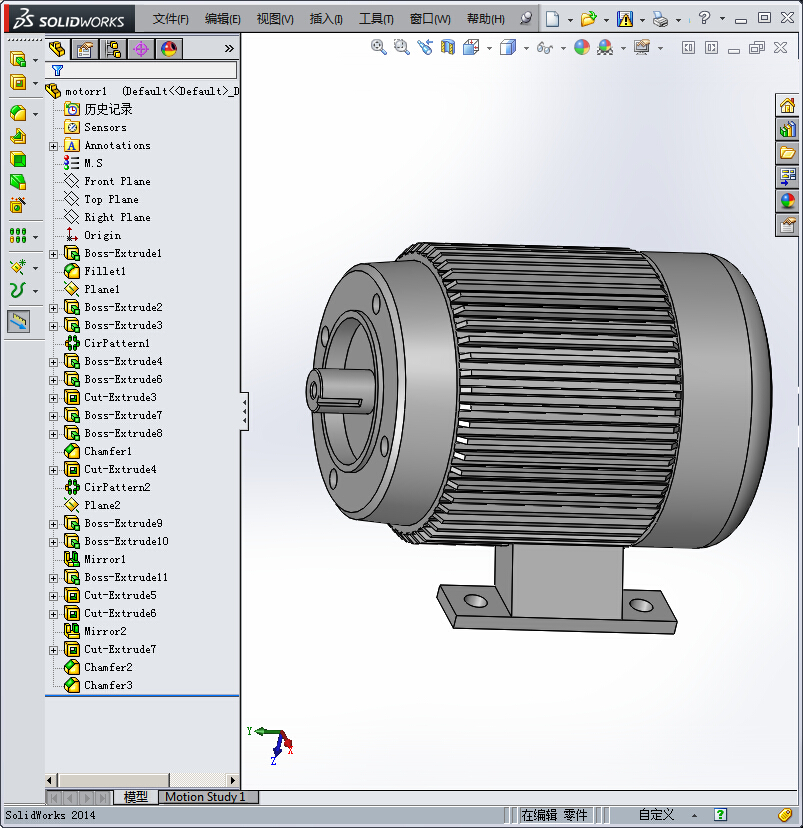The width and height of the screenshot is (803, 828).
Task: Click the Section View icon
Action: point(448,47)
